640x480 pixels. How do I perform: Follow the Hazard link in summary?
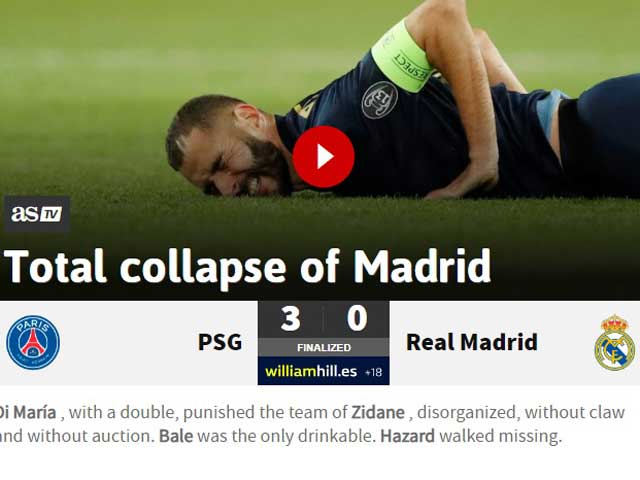pos(407,436)
